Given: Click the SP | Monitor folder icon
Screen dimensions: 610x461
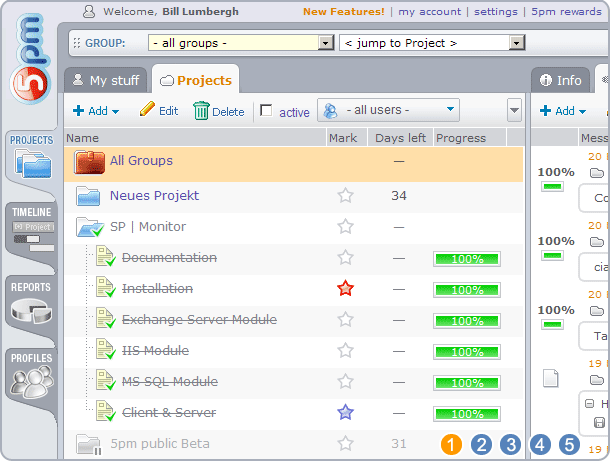Looking at the screenshot, I should (90, 227).
